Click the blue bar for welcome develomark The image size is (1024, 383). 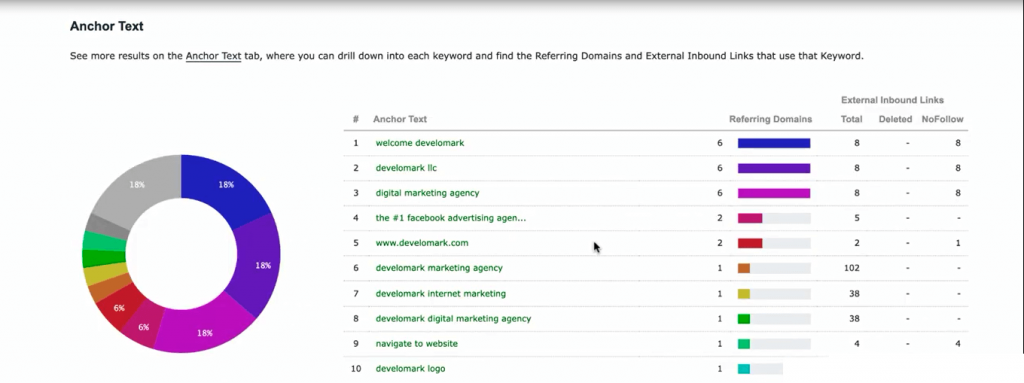point(774,143)
